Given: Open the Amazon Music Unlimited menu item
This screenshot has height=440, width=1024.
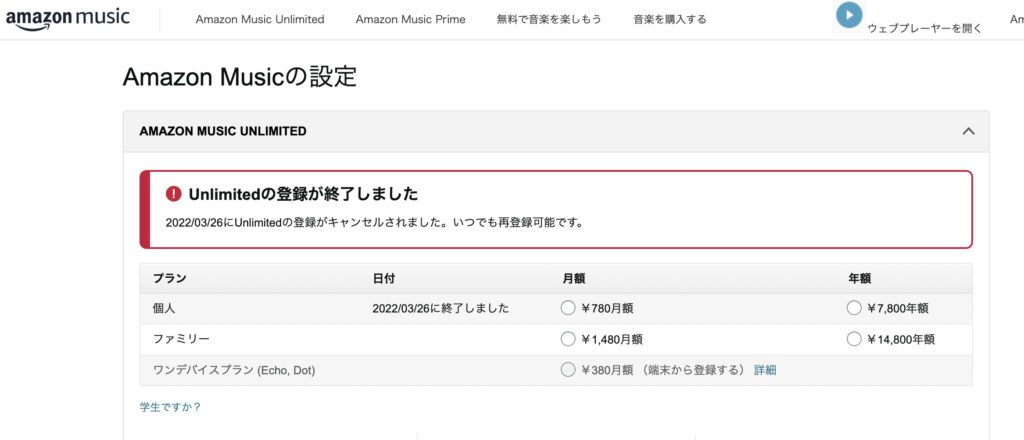Looking at the screenshot, I should click(260, 19).
